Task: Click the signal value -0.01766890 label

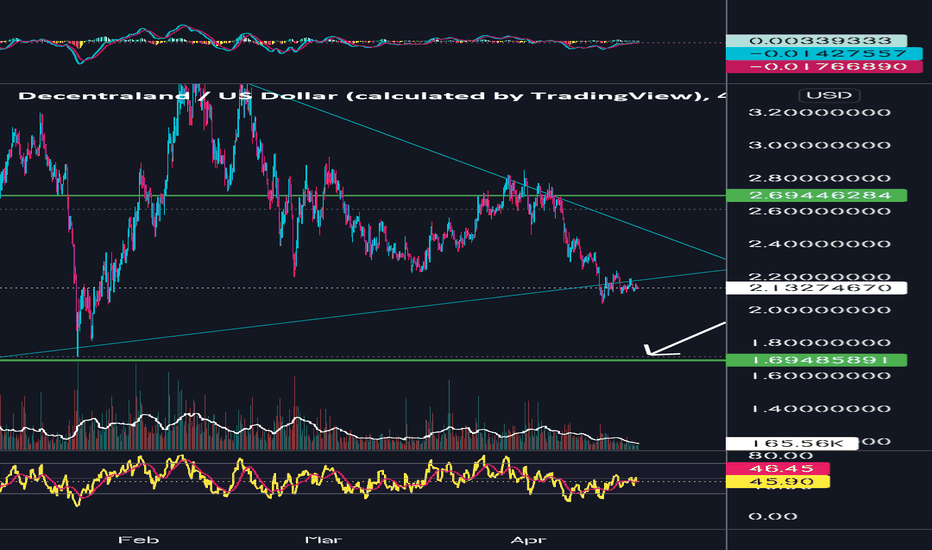Action: click(824, 67)
